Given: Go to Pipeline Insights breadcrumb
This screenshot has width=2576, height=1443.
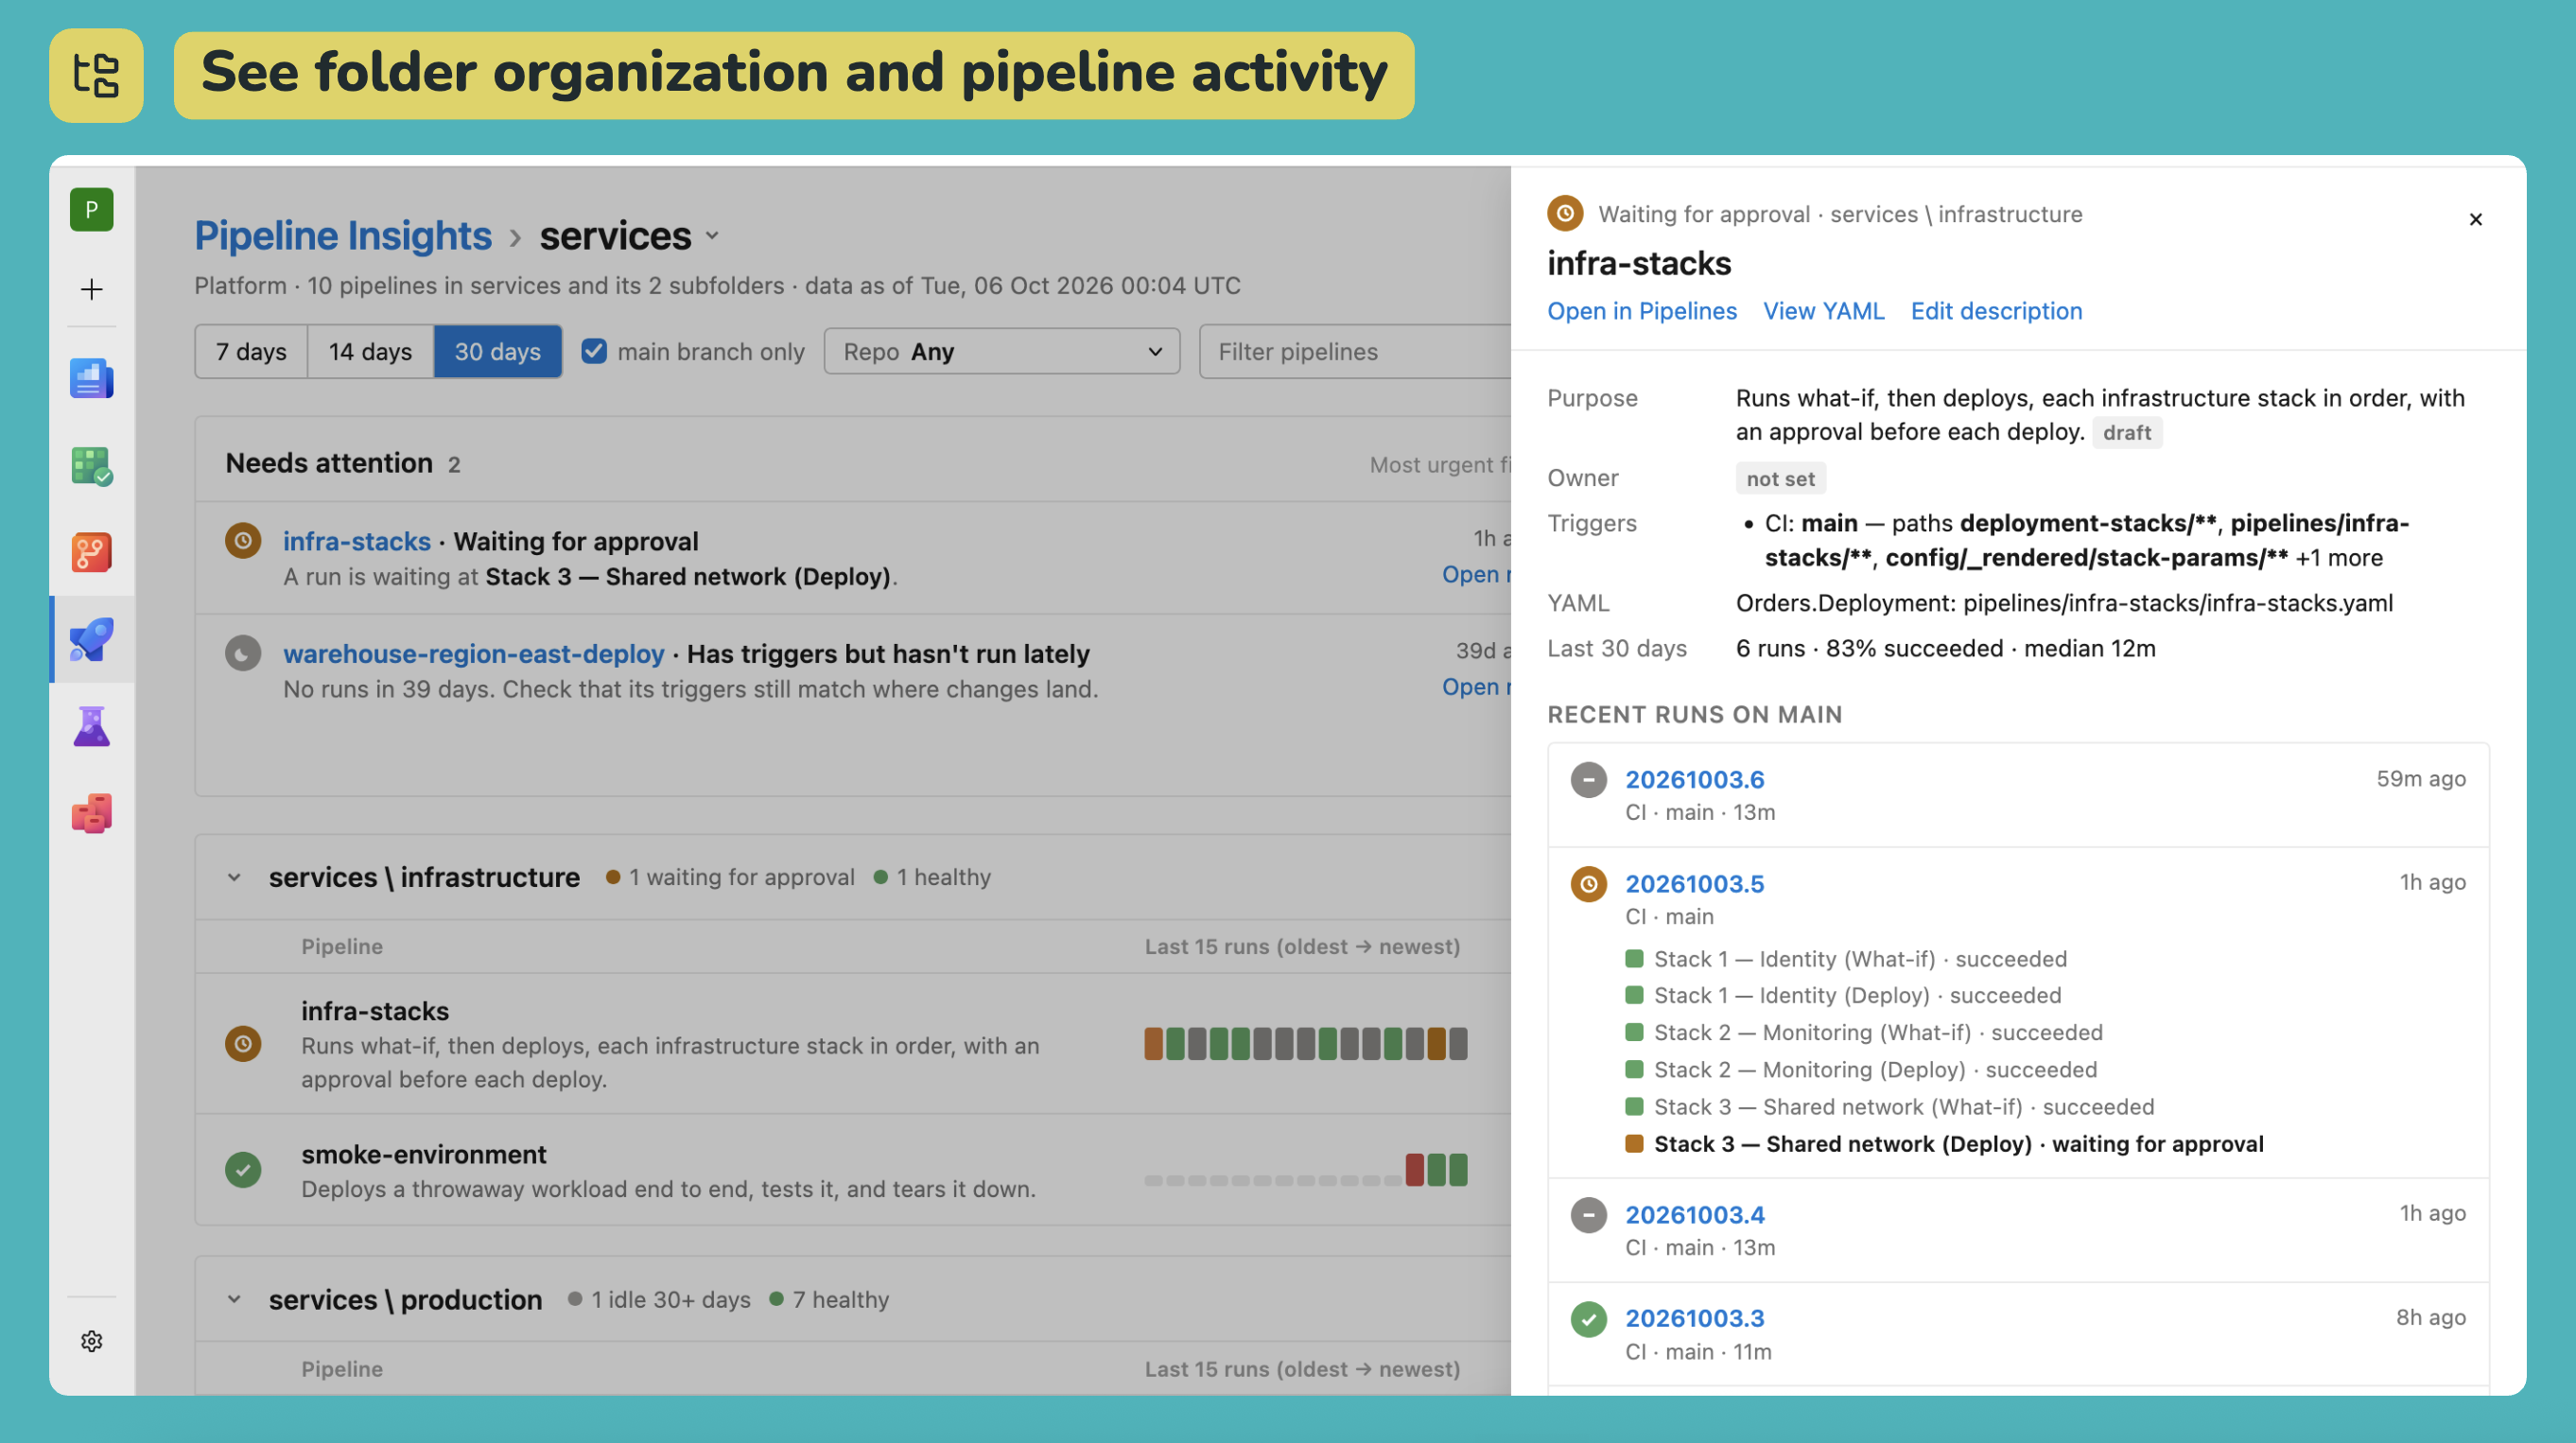Looking at the screenshot, I should coord(343,236).
